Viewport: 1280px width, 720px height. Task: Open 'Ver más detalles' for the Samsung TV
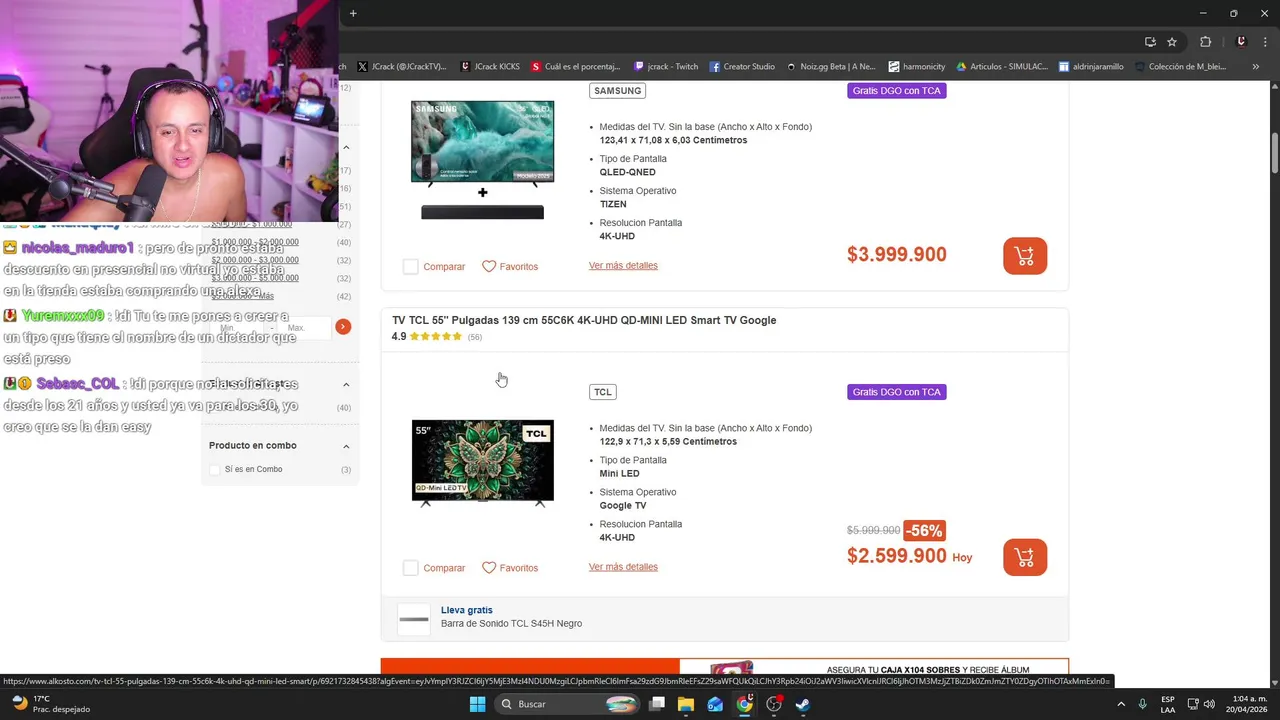point(623,266)
